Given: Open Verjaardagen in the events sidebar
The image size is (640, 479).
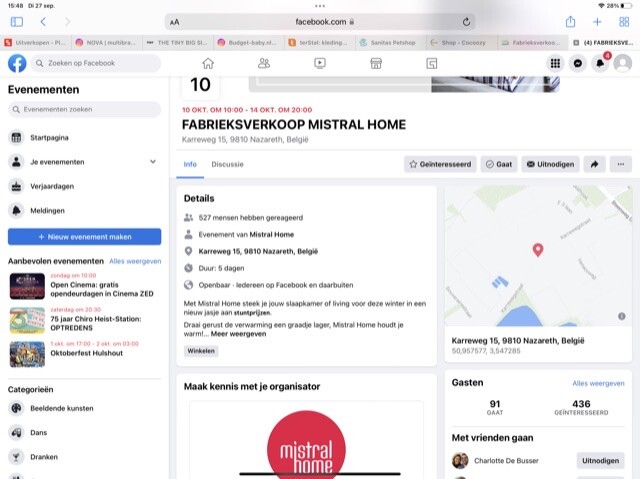Looking at the screenshot, I should [x=84, y=186].
